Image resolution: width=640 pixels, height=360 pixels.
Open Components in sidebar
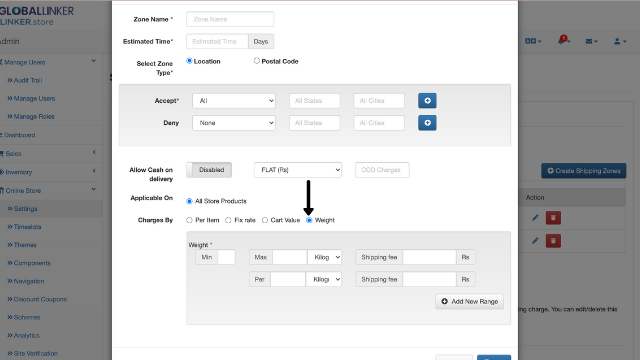pyautogui.click(x=29, y=263)
